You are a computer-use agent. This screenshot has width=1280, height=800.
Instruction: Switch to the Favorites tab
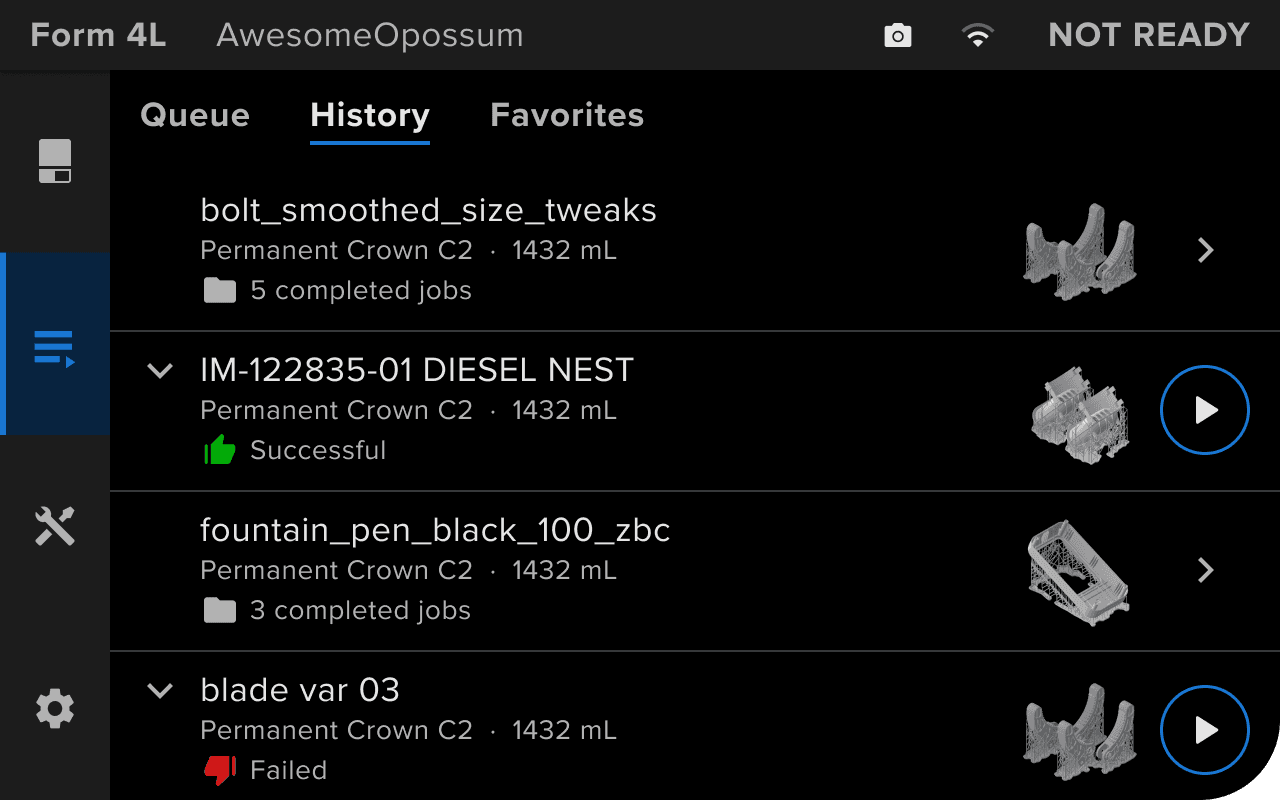coord(567,115)
